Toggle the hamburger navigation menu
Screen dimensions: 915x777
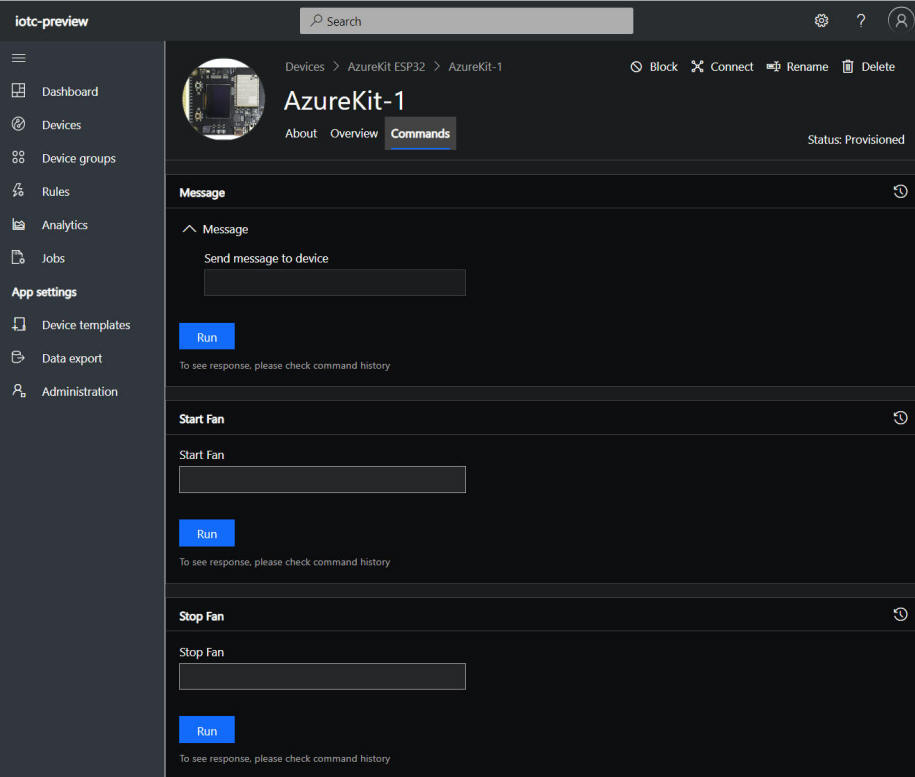[19, 58]
